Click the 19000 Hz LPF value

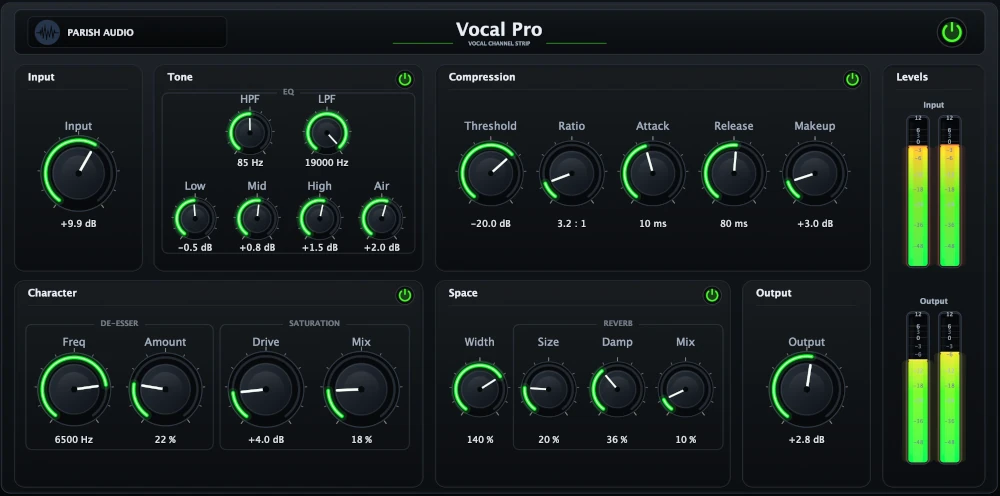pos(327,163)
